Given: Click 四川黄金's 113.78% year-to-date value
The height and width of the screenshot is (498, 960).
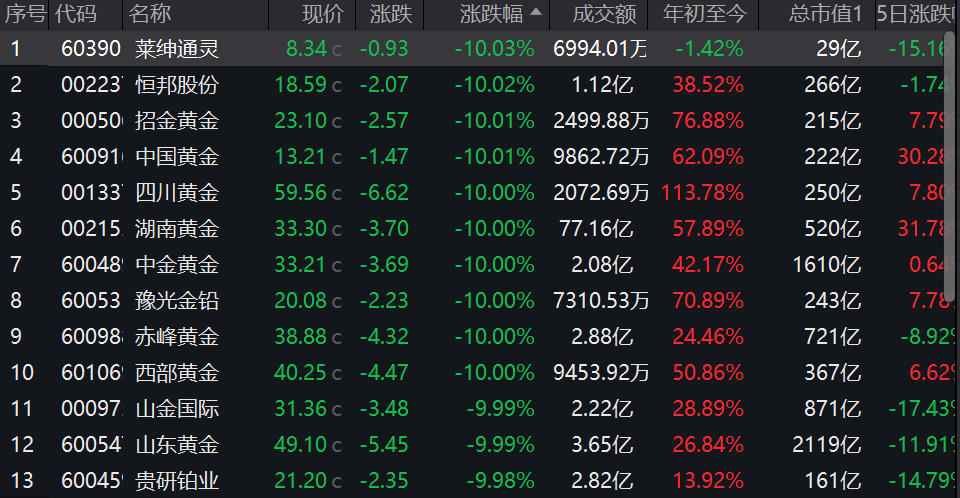Looking at the screenshot, I should tap(709, 193).
